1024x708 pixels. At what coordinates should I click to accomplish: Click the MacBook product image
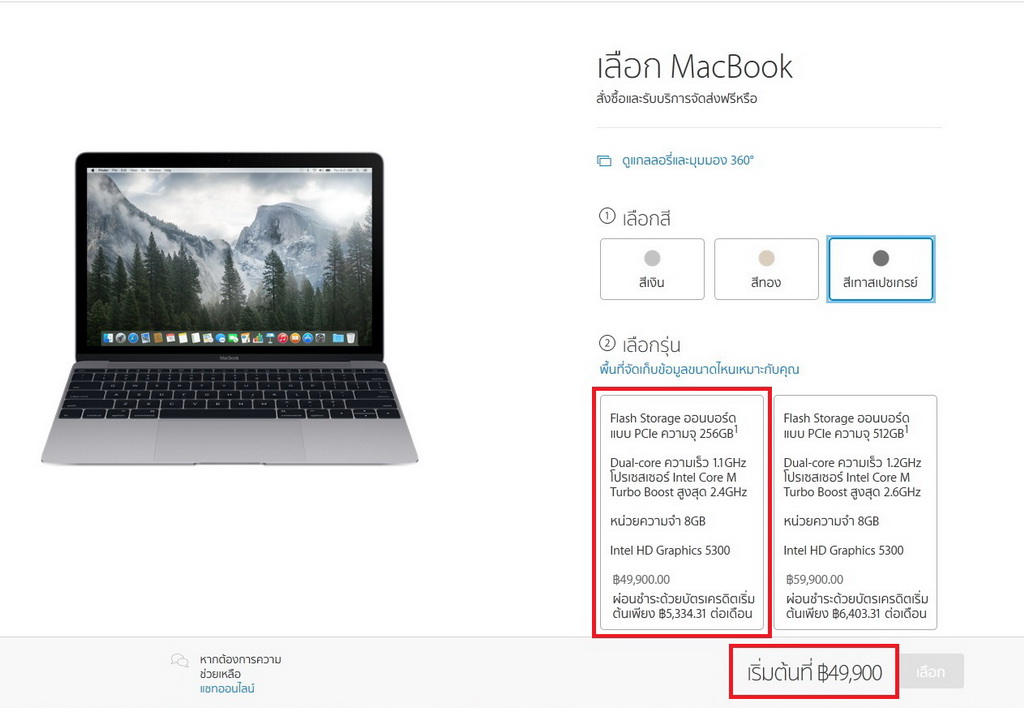pos(229,308)
